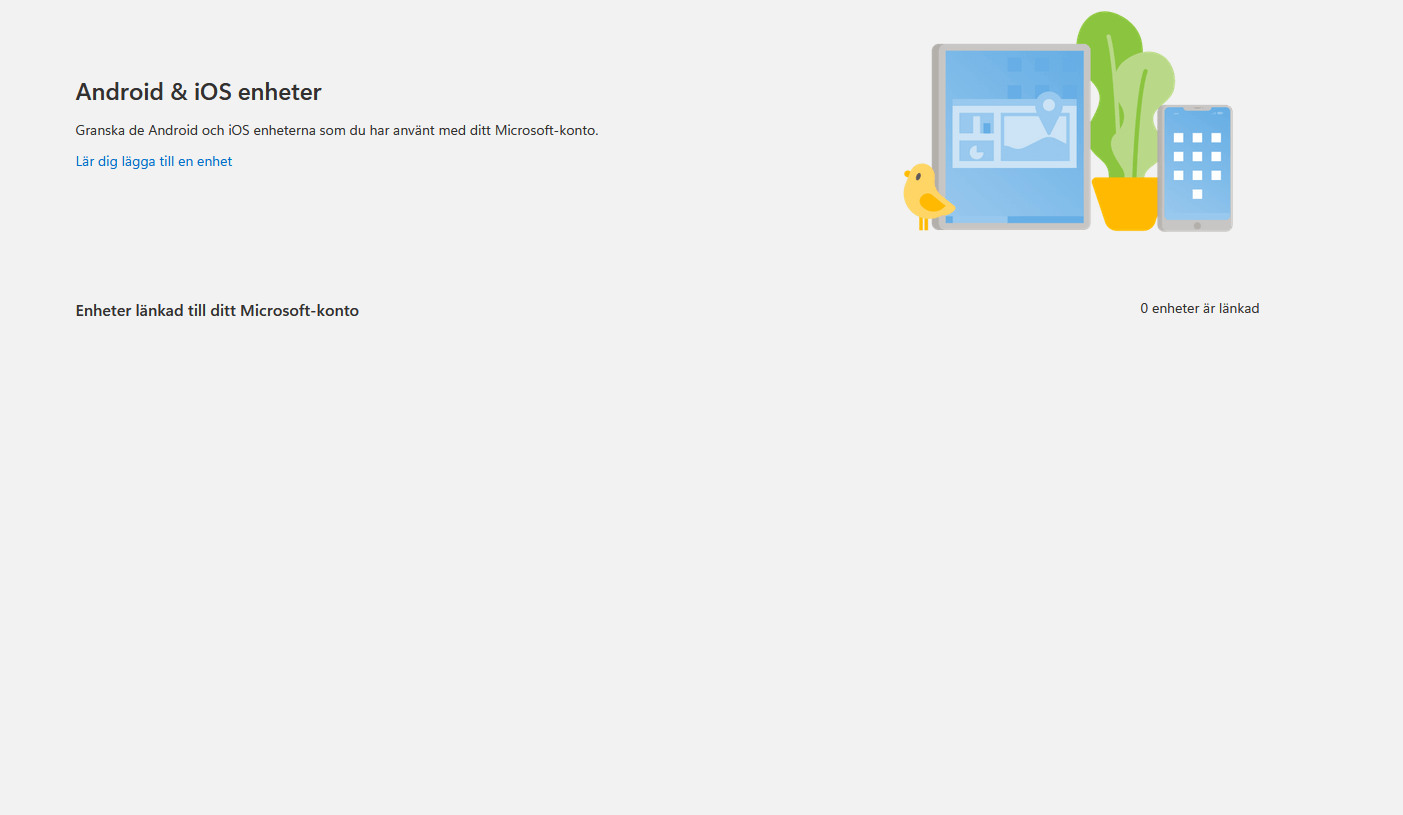Open the "Lär dig lägga till en enhet" link
Screen dimensions: 1403x815
(154, 161)
